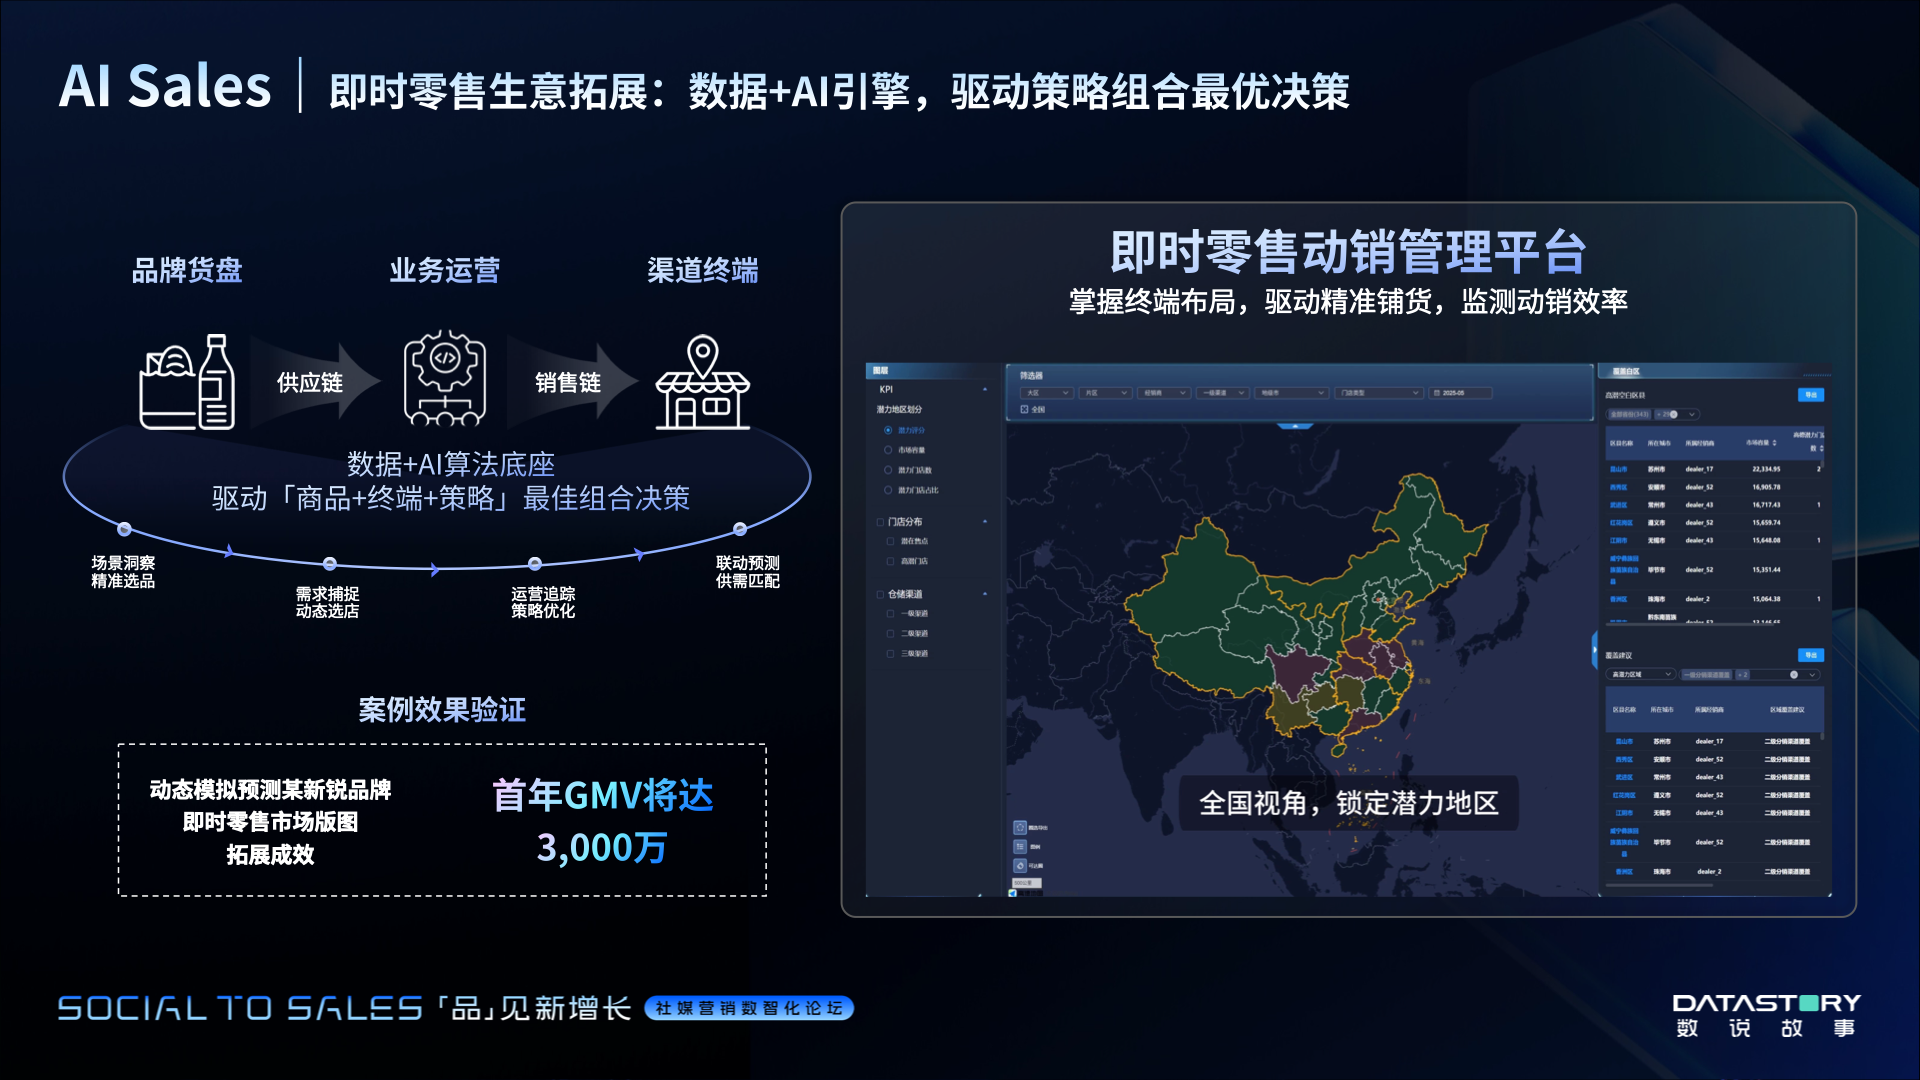Collapse filter bar with blue up-arrow tab
Screen dimensions: 1920x1080
(1295, 426)
